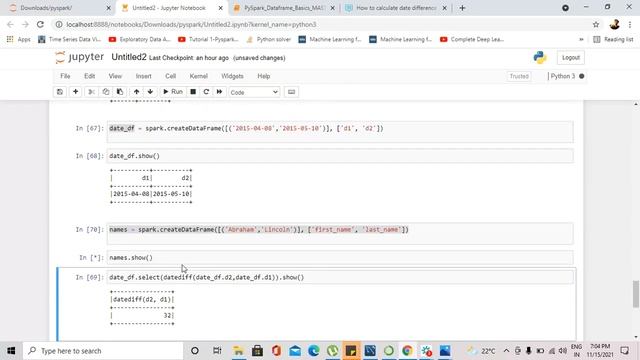This screenshot has width=640, height=360.
Task: Open the cell type Code dropdown
Action: [254, 92]
